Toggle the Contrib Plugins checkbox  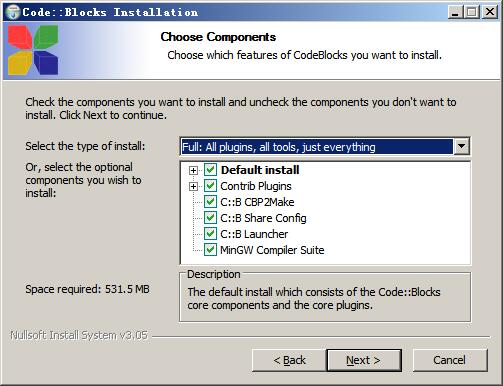pos(210,186)
